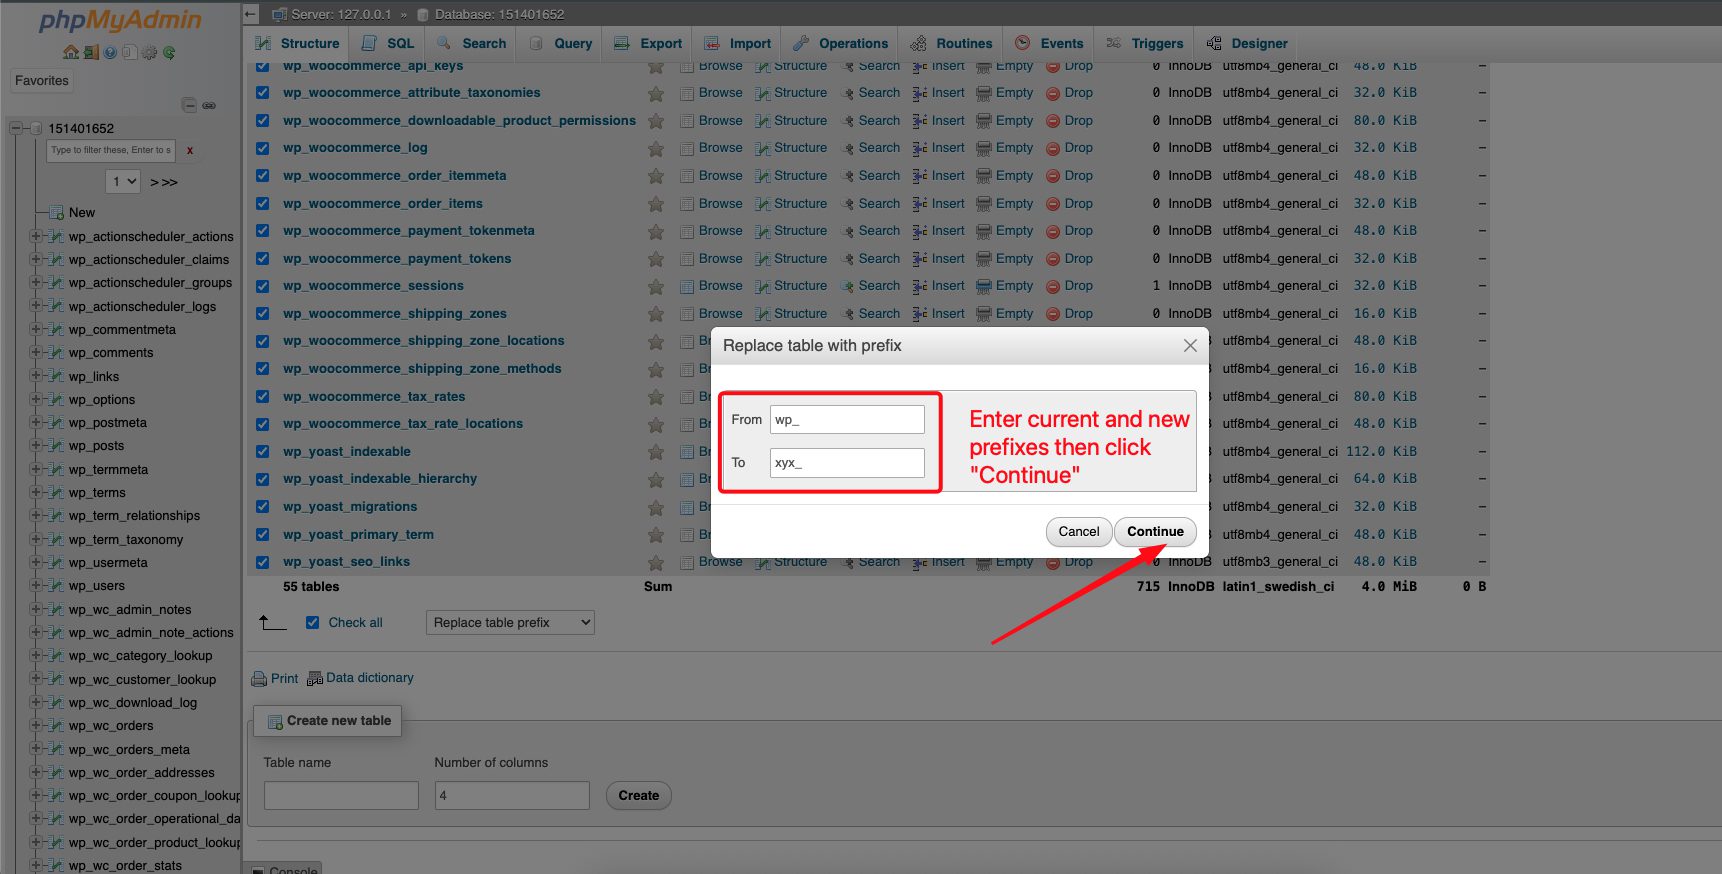Uncheck wp_yoast_seo_links table checkbox
The width and height of the screenshot is (1722, 874).
262,562
